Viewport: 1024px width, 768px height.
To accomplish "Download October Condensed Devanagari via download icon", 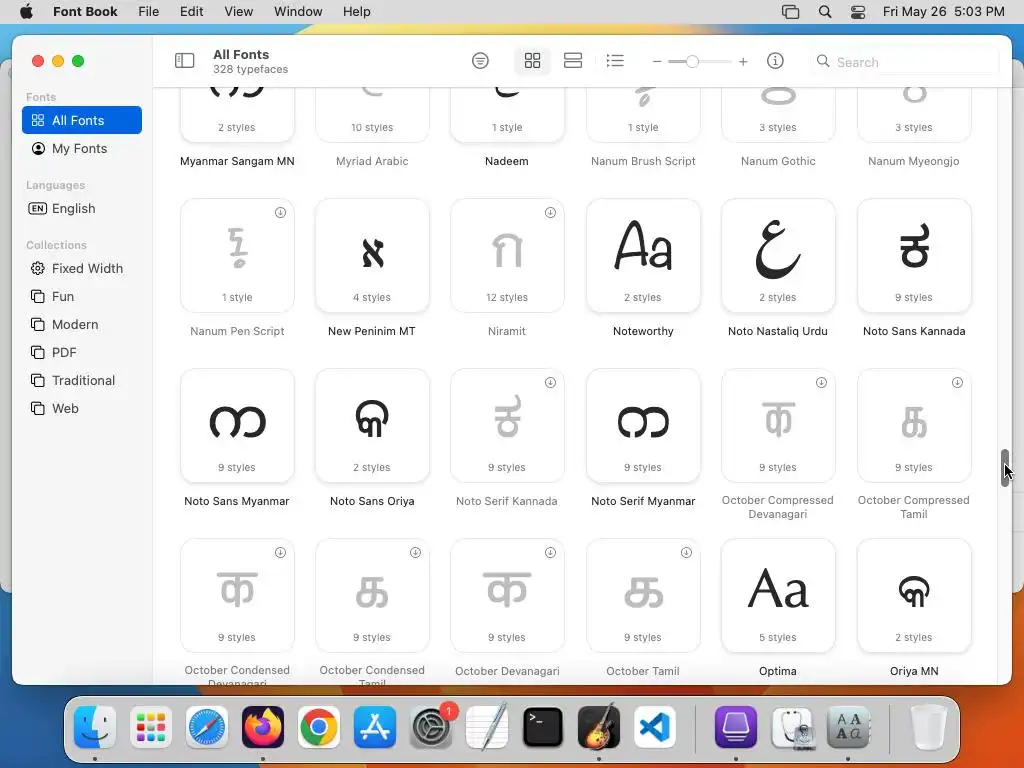I will (280, 552).
